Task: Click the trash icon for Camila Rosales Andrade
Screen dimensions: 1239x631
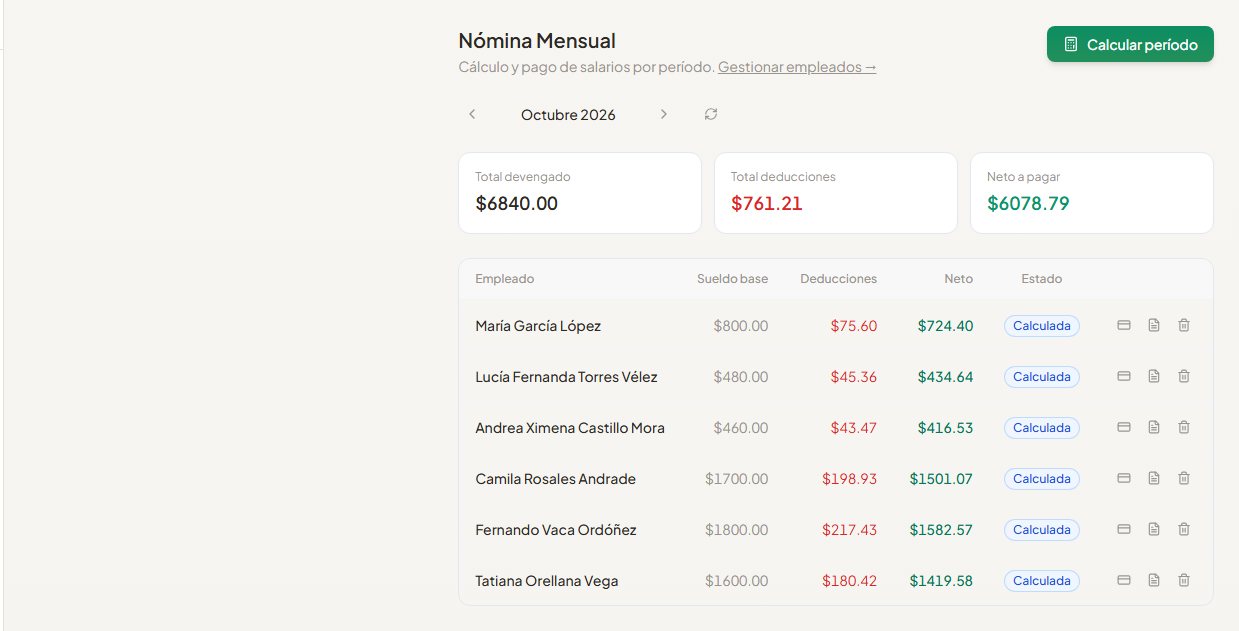Action: click(1184, 478)
